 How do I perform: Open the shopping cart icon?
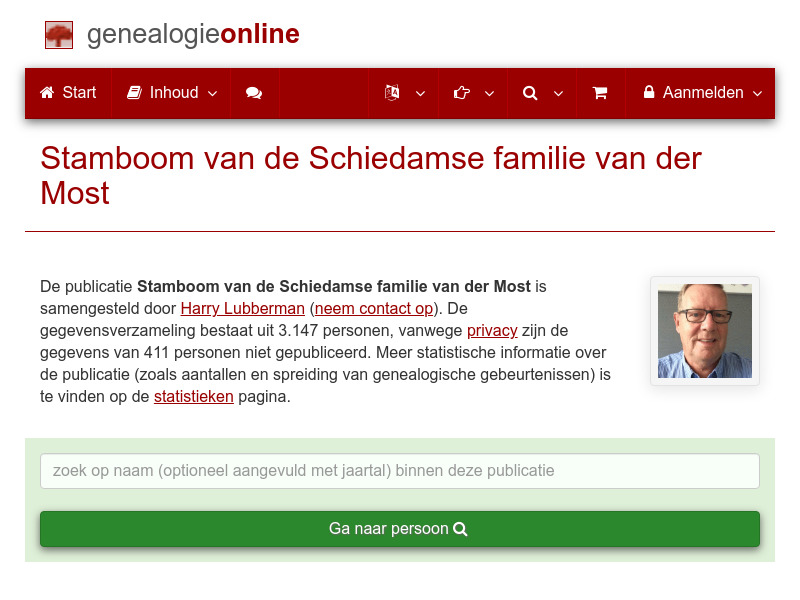pos(600,92)
